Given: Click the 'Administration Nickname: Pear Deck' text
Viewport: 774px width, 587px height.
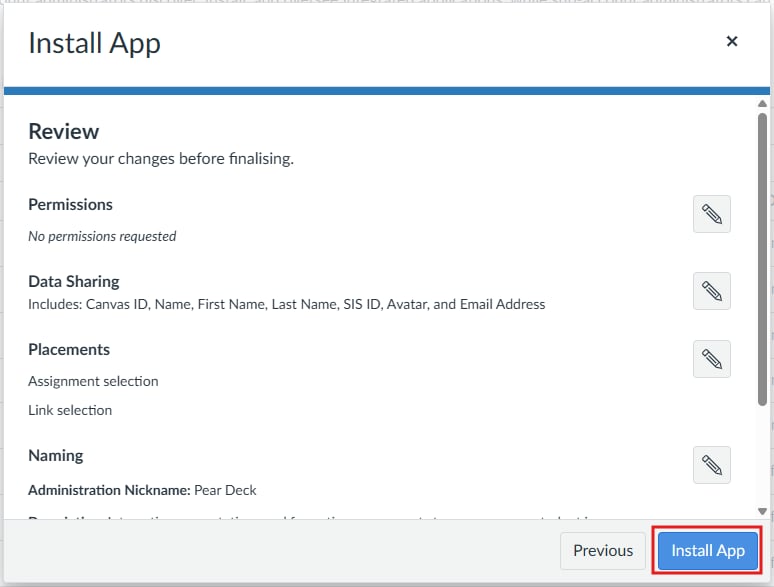Looking at the screenshot, I should coord(142,490).
